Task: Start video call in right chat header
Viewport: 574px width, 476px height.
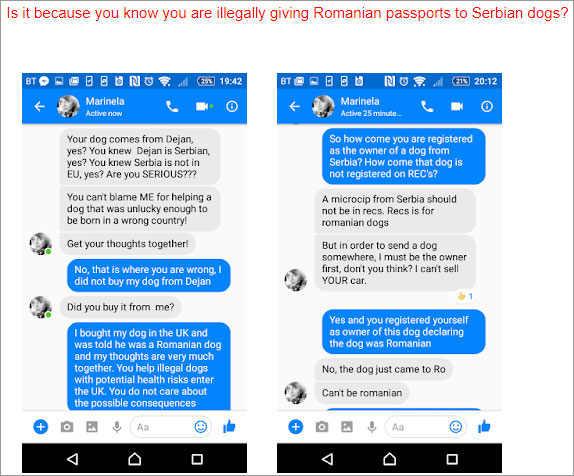Action: pos(457,106)
